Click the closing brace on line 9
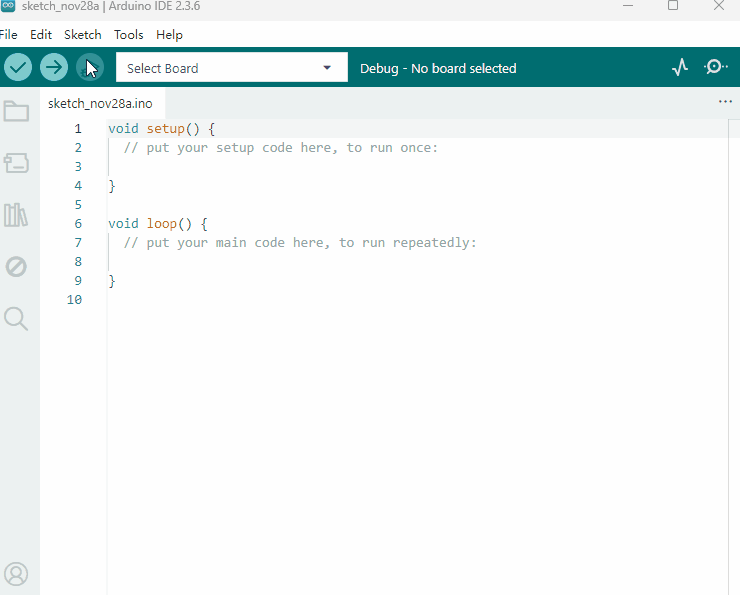Image resolution: width=740 pixels, height=595 pixels. click(112, 281)
